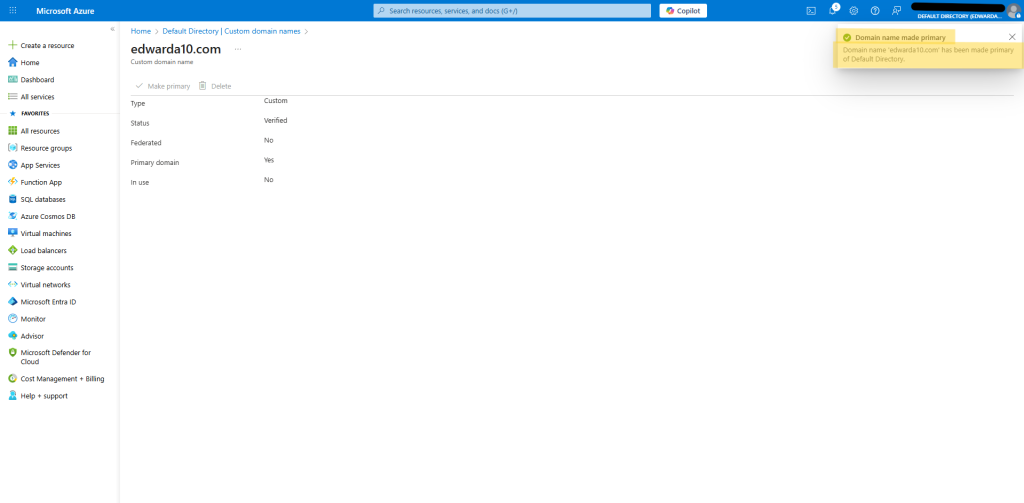The image size is (1024, 503).
Task: Focus the Search resources, services, and docs box
Action: click(x=512, y=10)
